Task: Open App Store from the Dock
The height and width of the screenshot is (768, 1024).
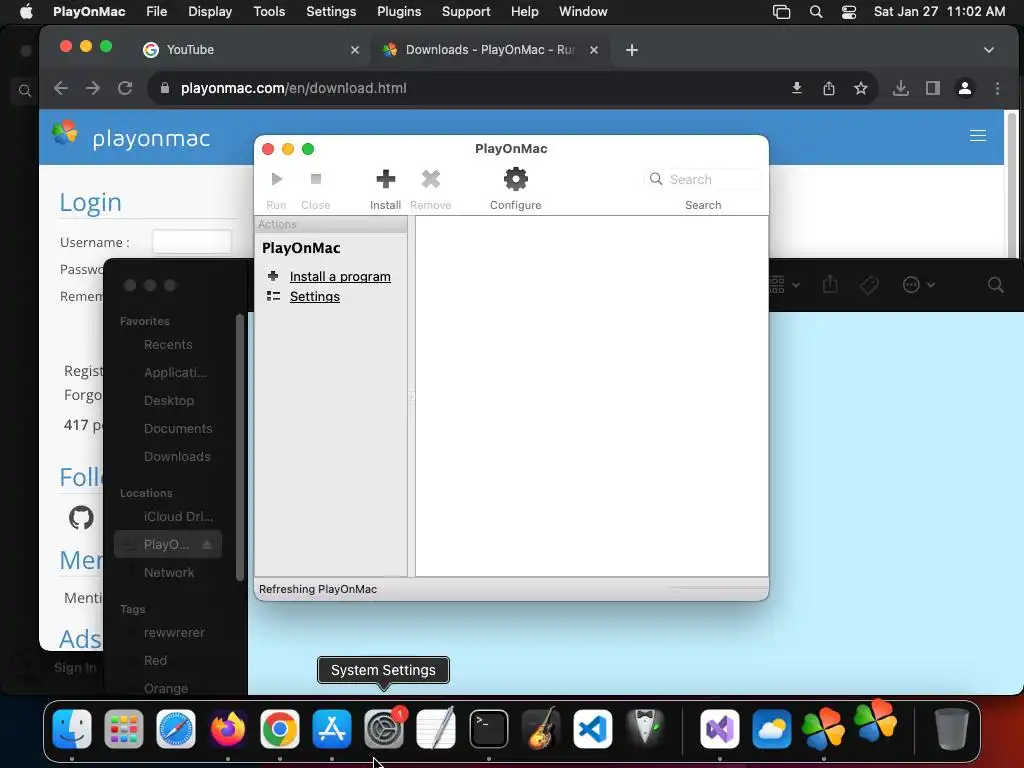Action: pyautogui.click(x=332, y=729)
